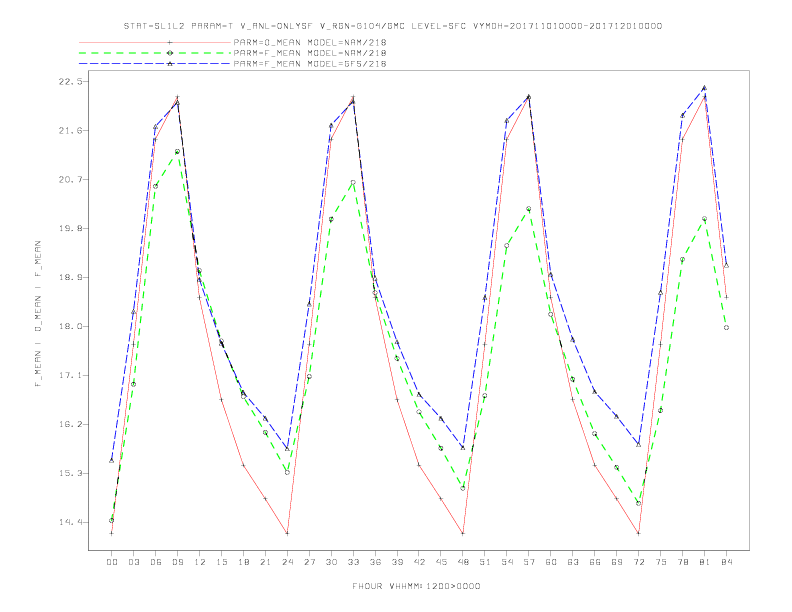Viewport: 792px width, 612px height.
Task: Click x-axis tick label 30
Action: (331, 562)
